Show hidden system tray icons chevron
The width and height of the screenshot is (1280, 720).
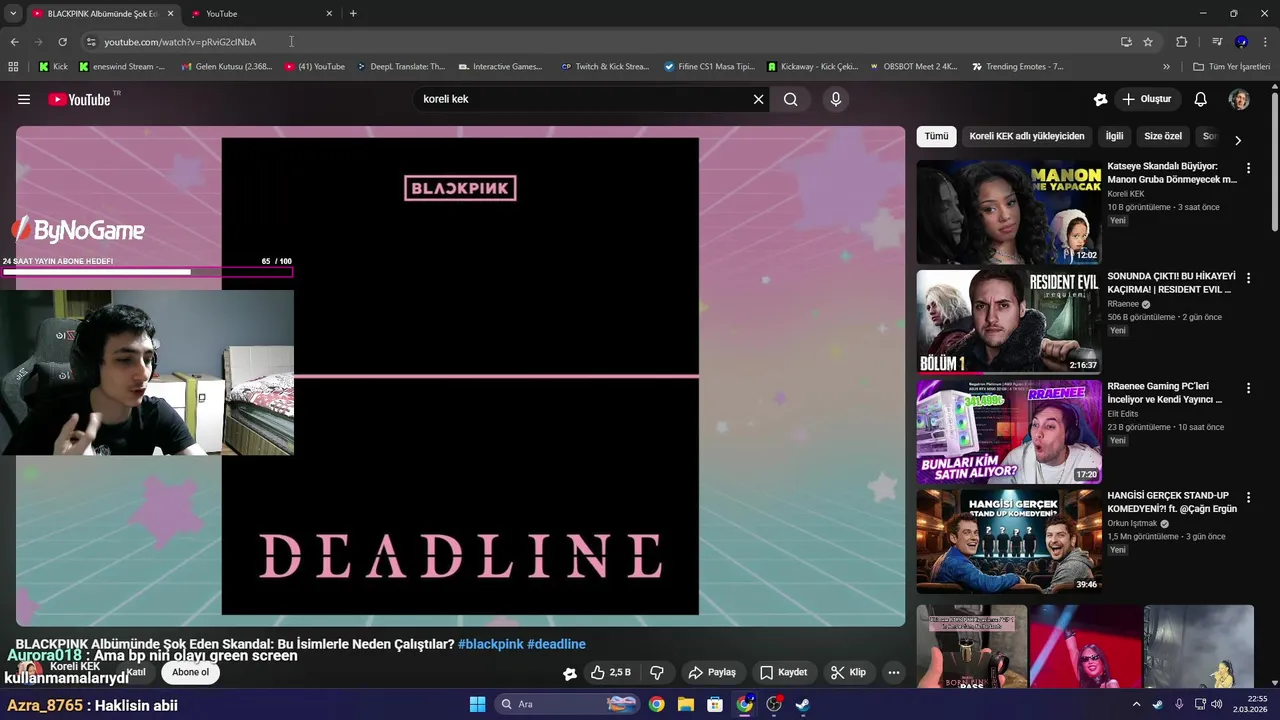[1136, 704]
